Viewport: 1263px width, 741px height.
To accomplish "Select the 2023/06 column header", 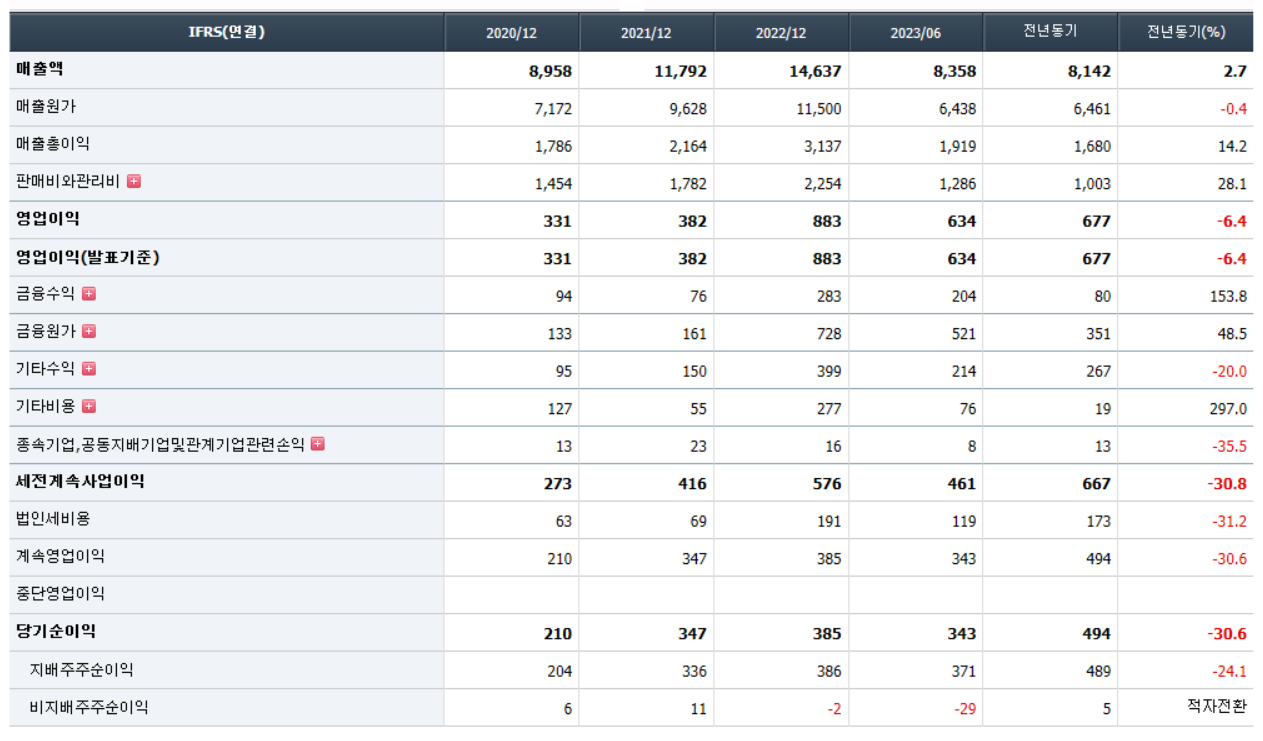I will pos(916,32).
